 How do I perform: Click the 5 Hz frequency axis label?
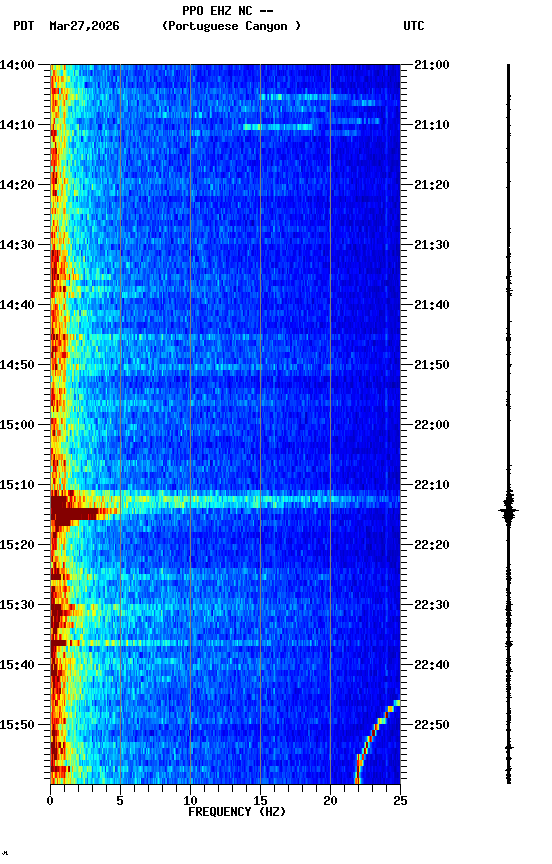(x=120, y=801)
